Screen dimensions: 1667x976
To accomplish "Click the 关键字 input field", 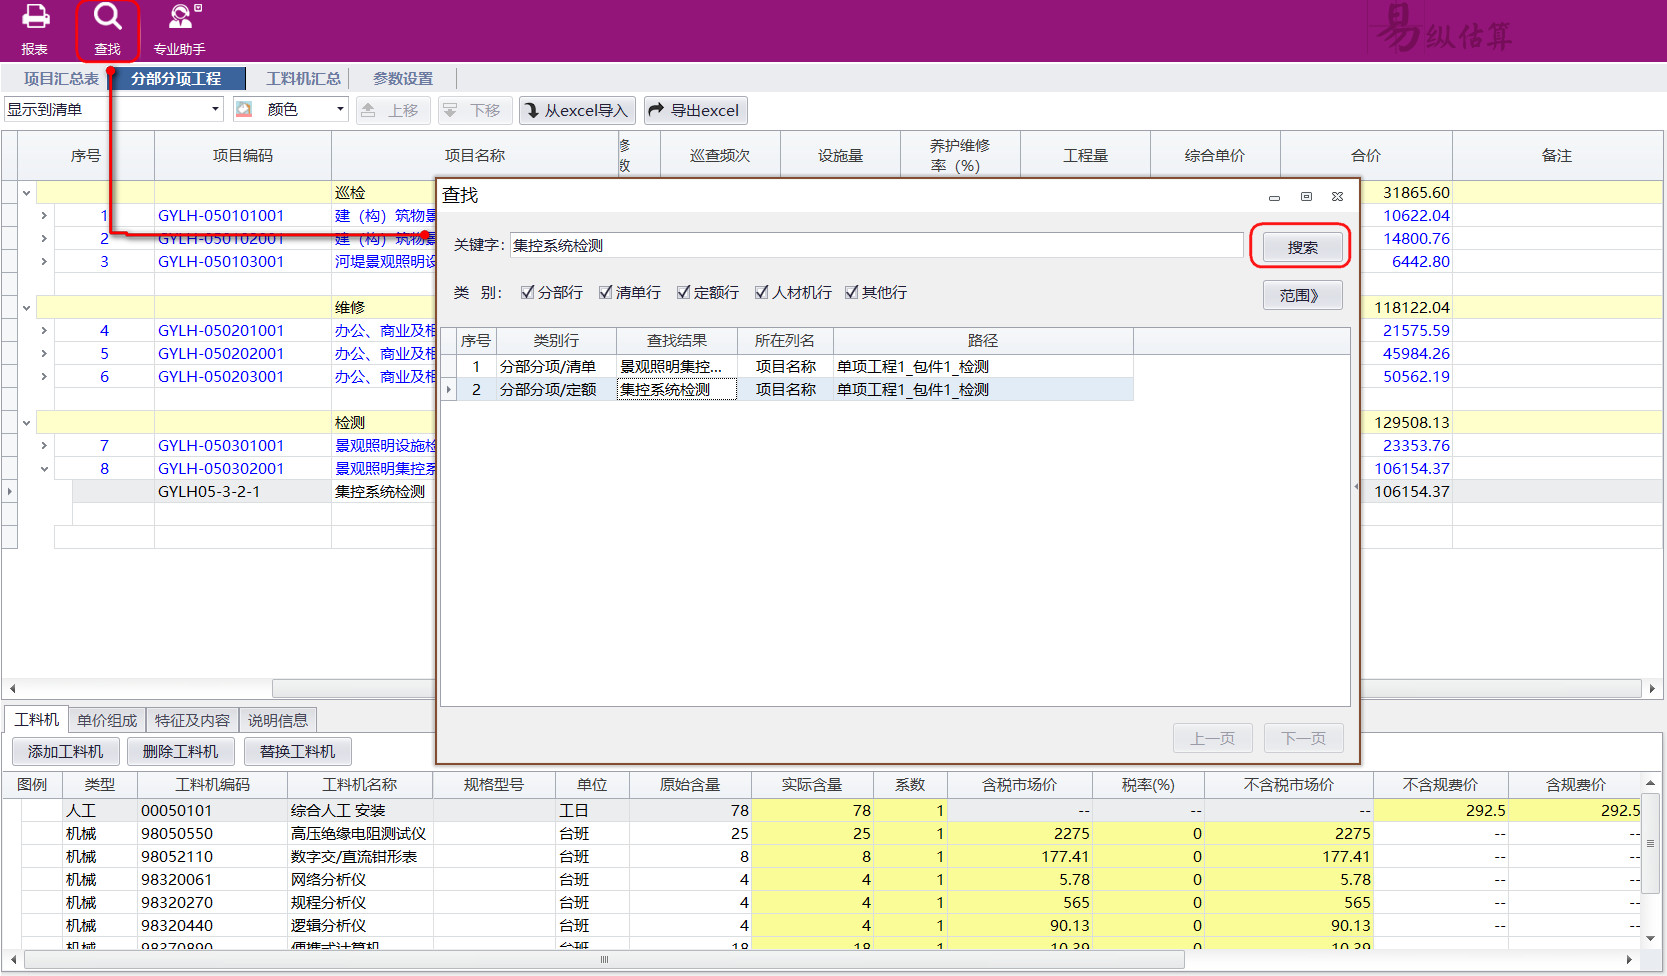I will point(876,245).
